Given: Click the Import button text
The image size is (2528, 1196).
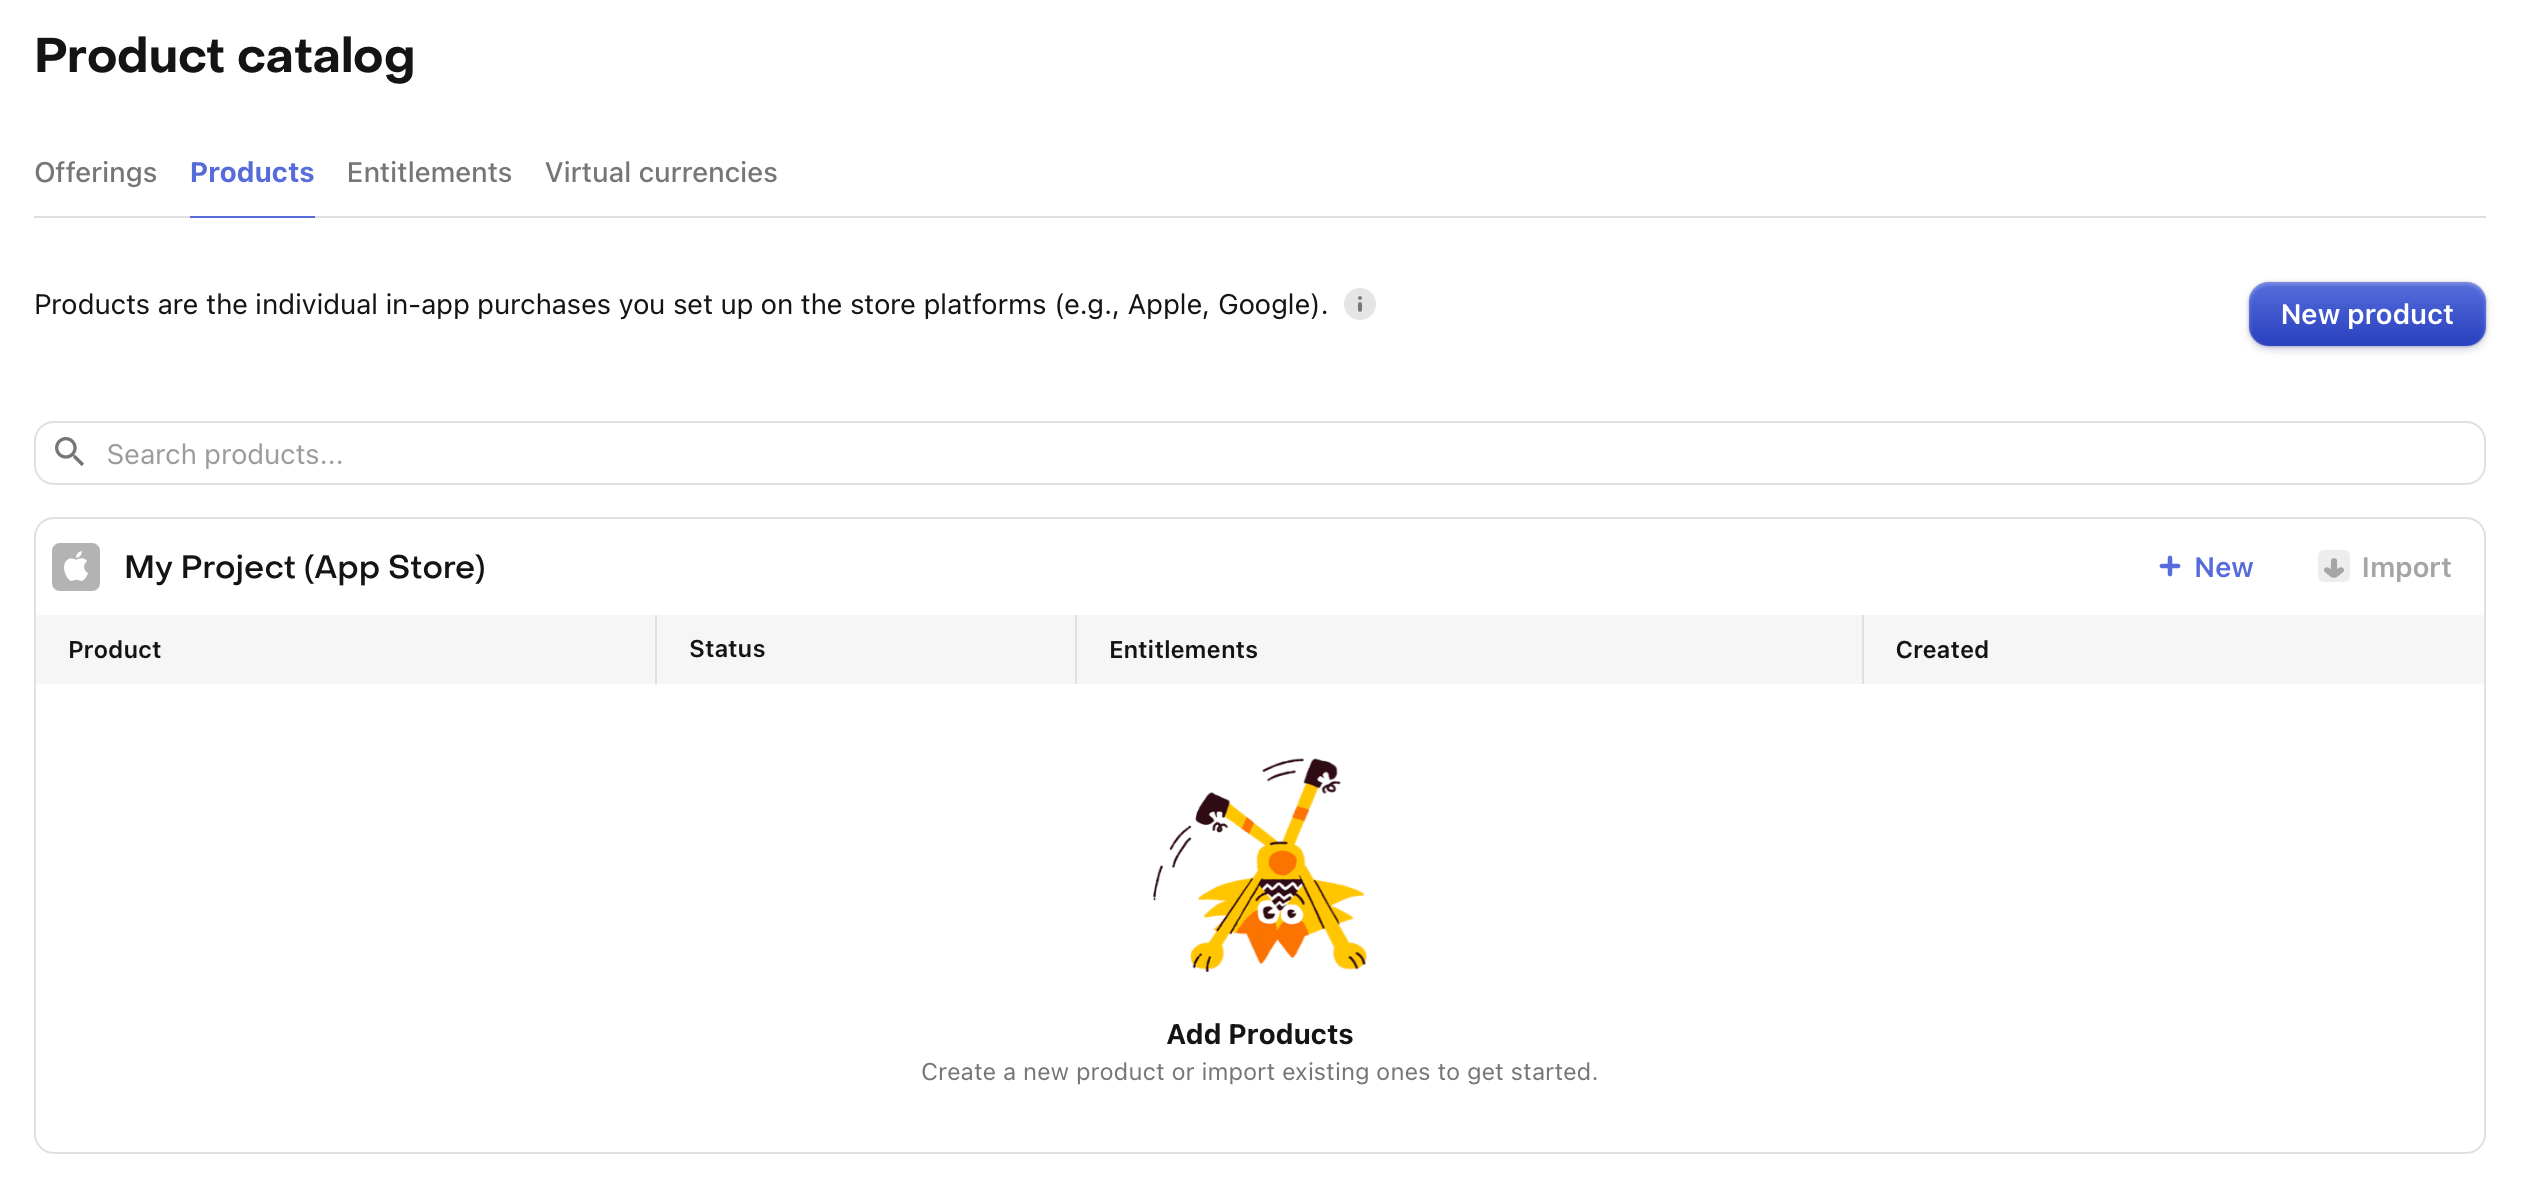Looking at the screenshot, I should tap(2405, 567).
